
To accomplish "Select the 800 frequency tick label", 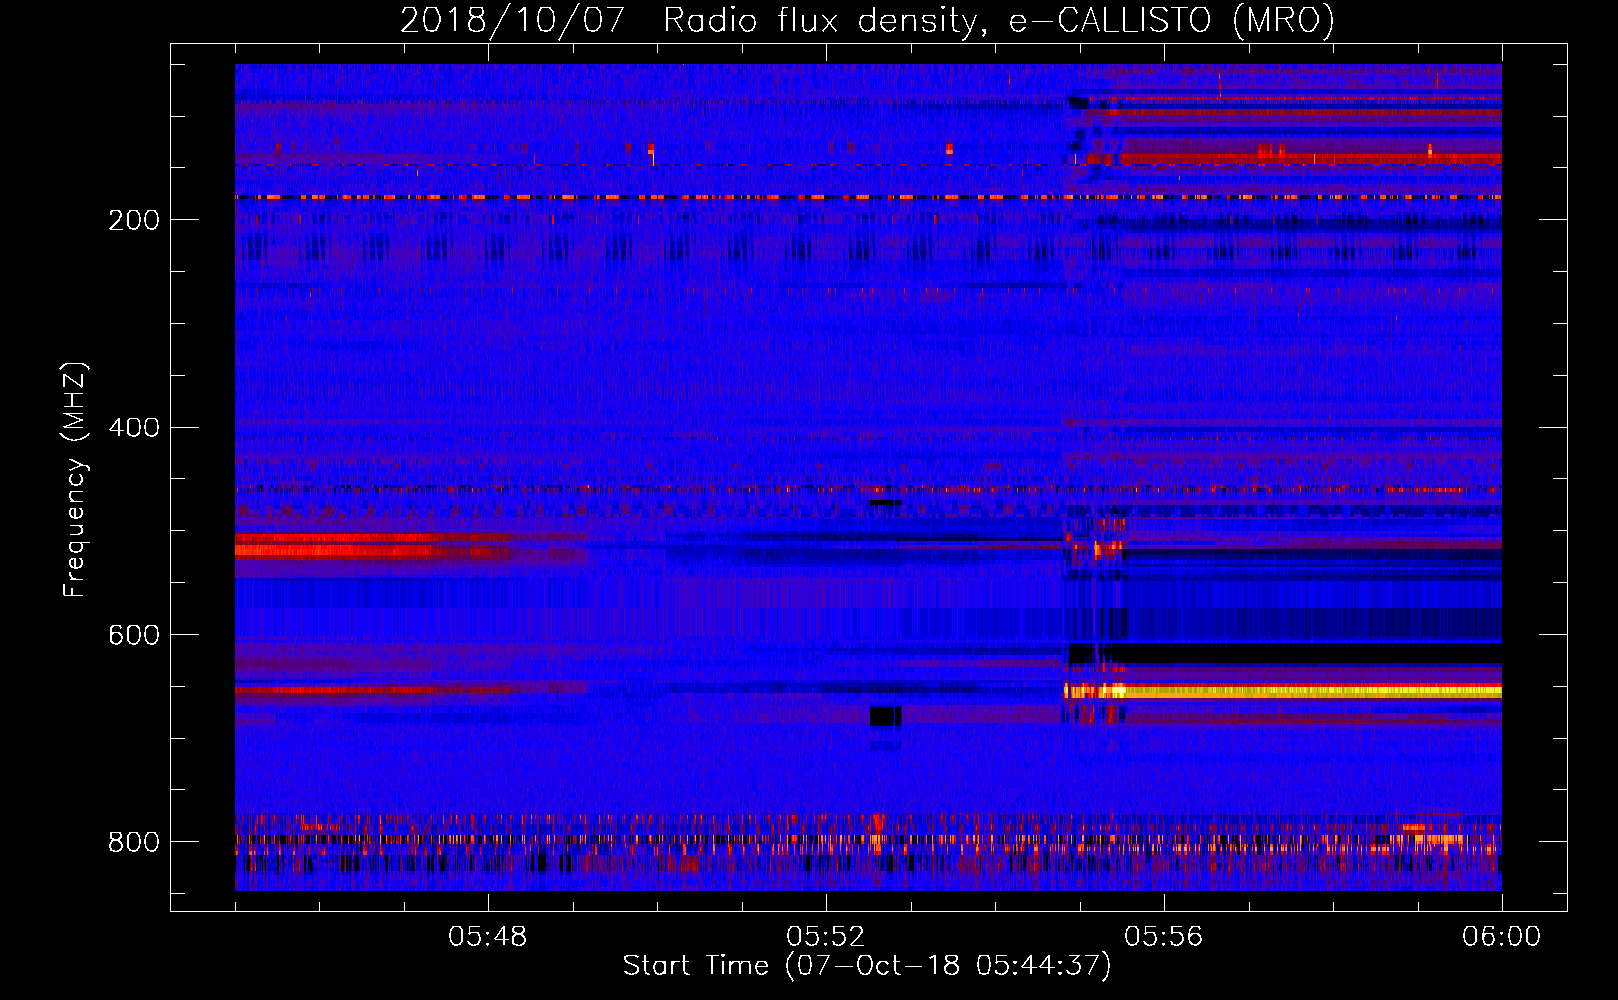I will 134,842.
